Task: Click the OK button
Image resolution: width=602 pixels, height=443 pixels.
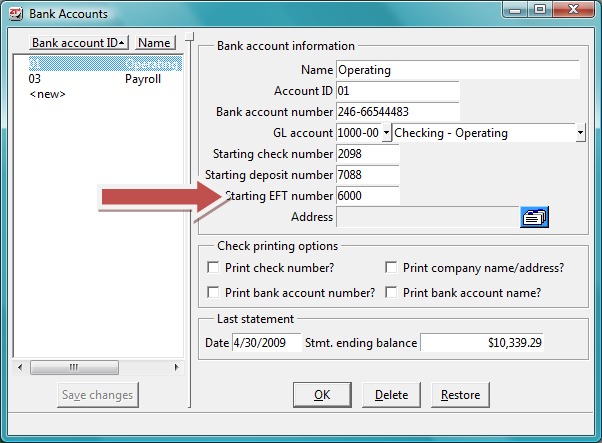Action: (322, 395)
